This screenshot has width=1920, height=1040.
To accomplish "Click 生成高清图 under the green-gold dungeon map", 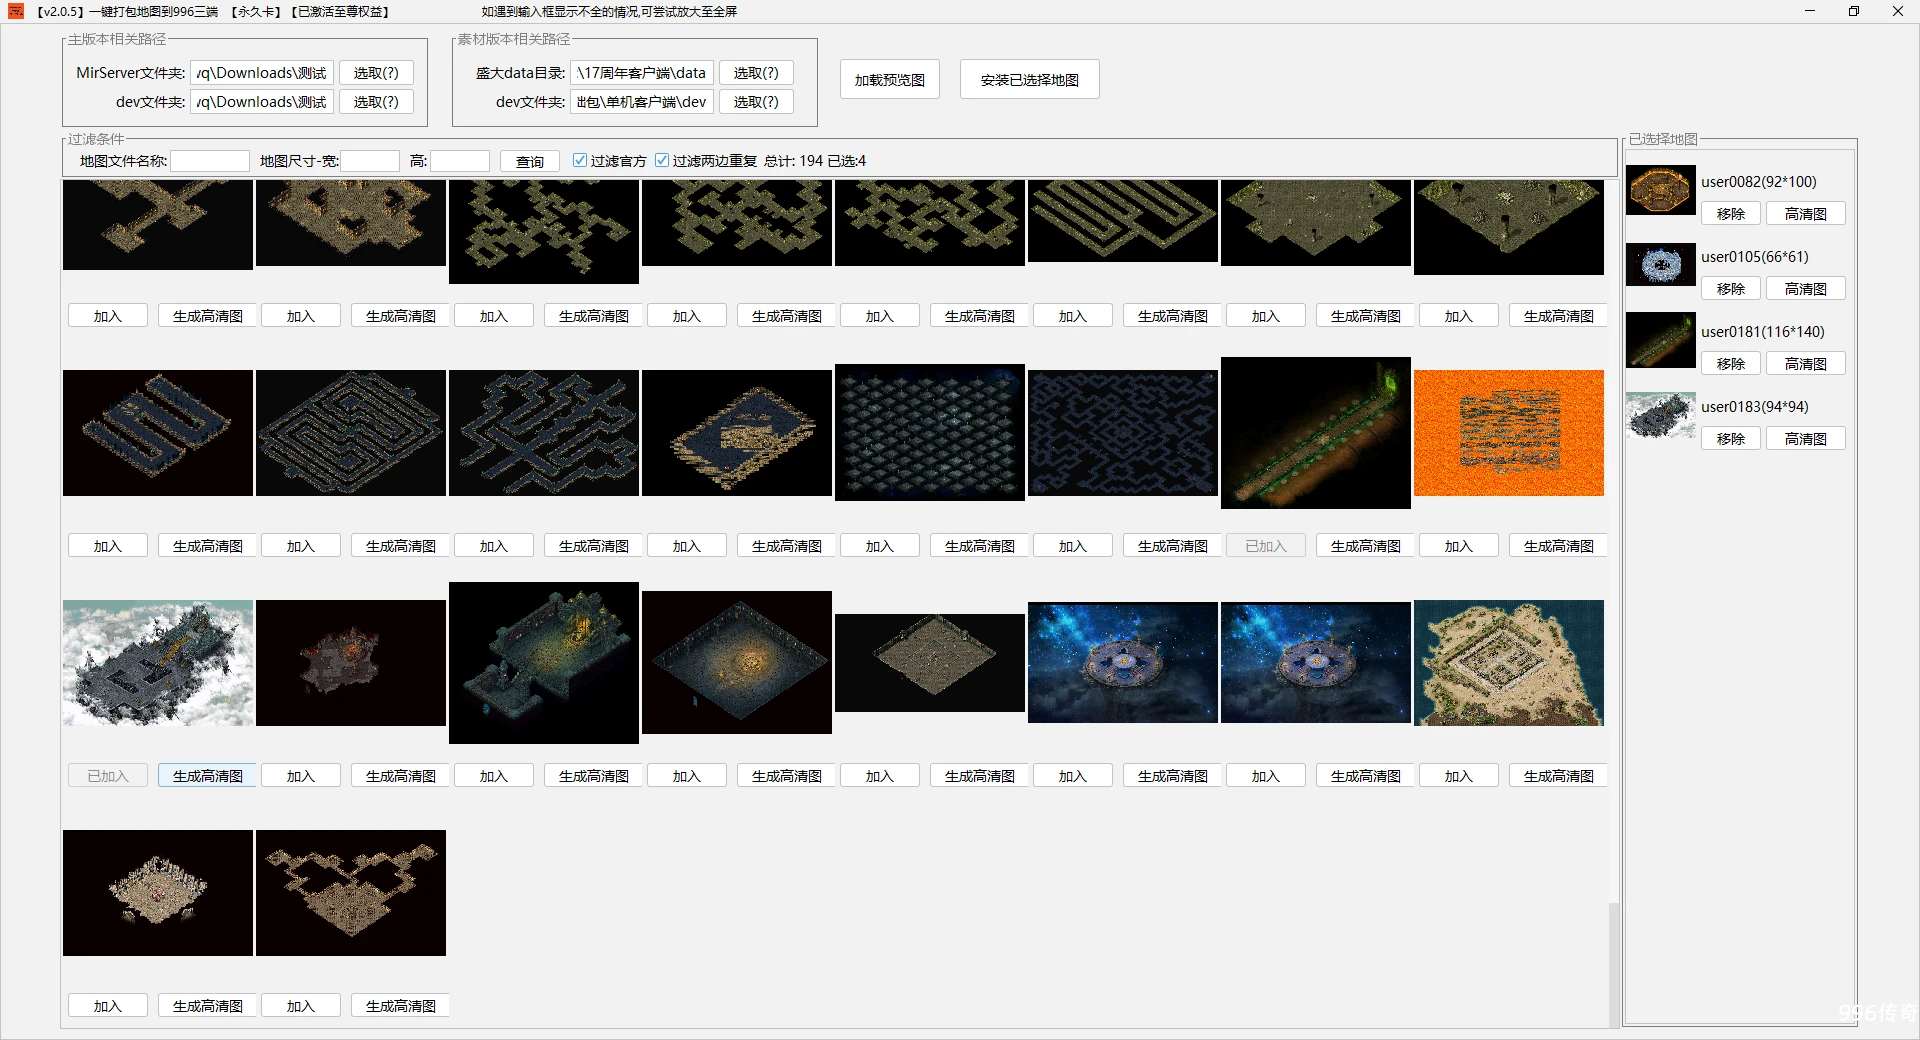I will [593, 776].
